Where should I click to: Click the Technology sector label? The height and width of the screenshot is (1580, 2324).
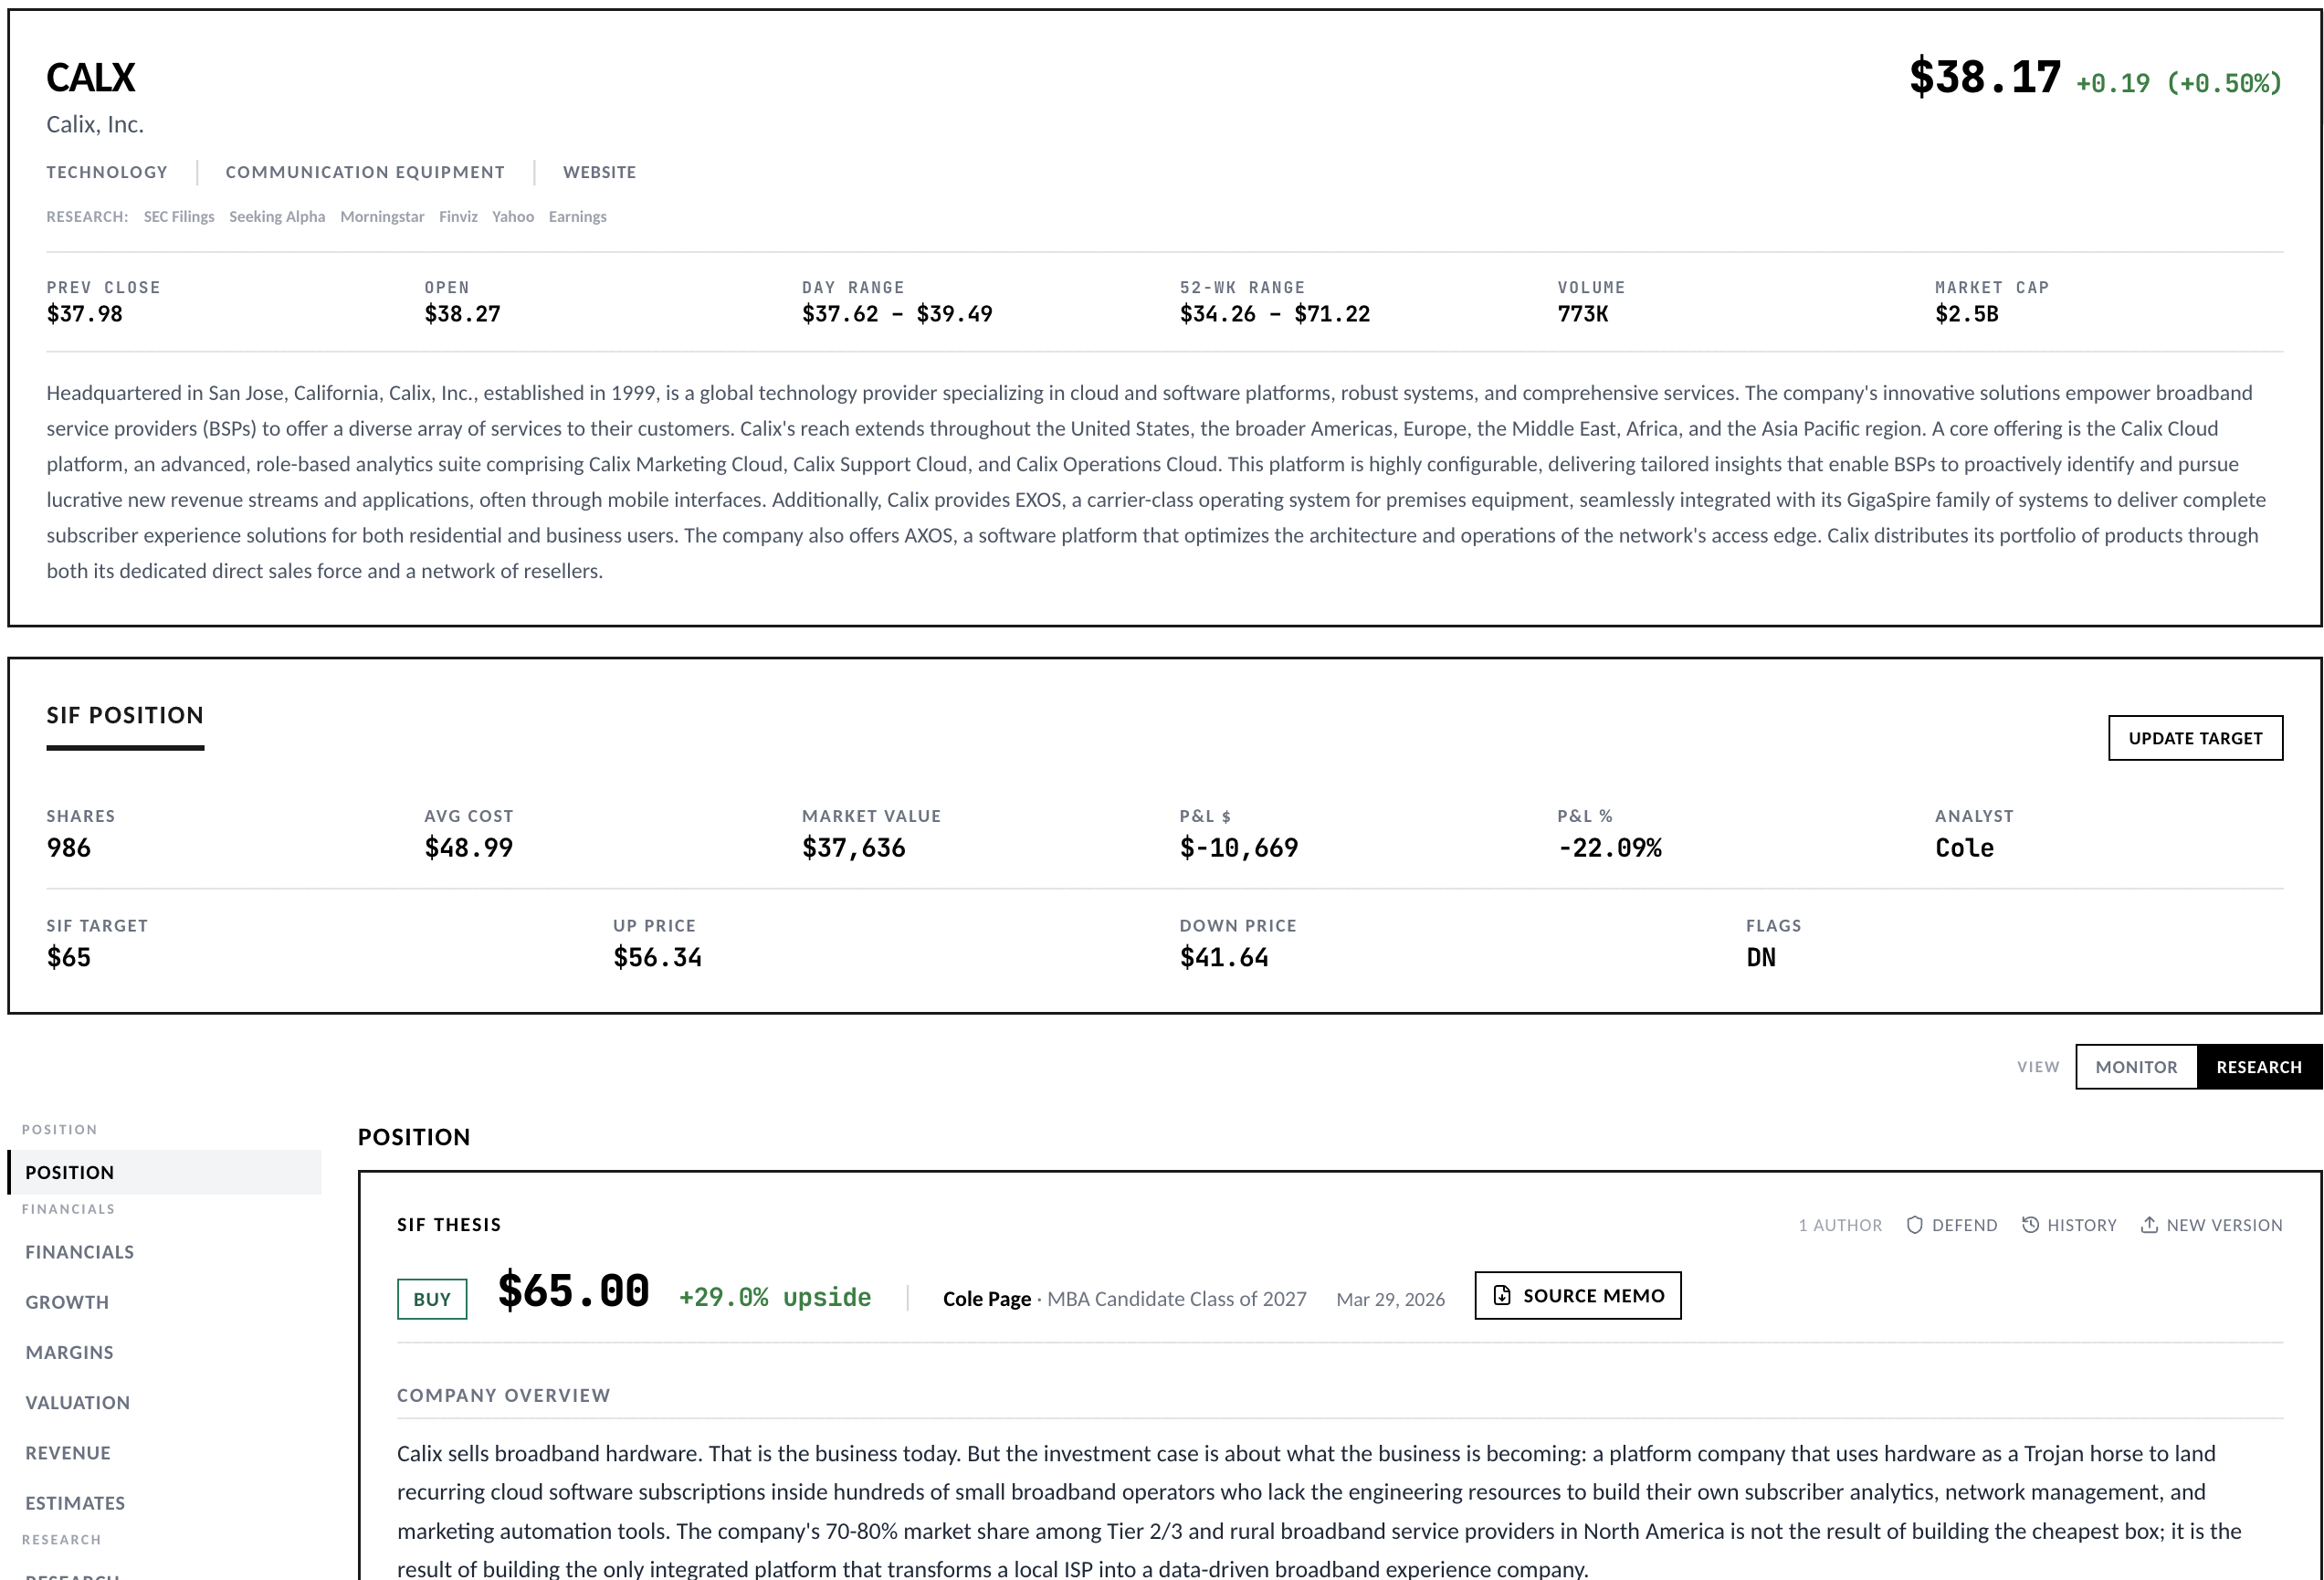(107, 172)
